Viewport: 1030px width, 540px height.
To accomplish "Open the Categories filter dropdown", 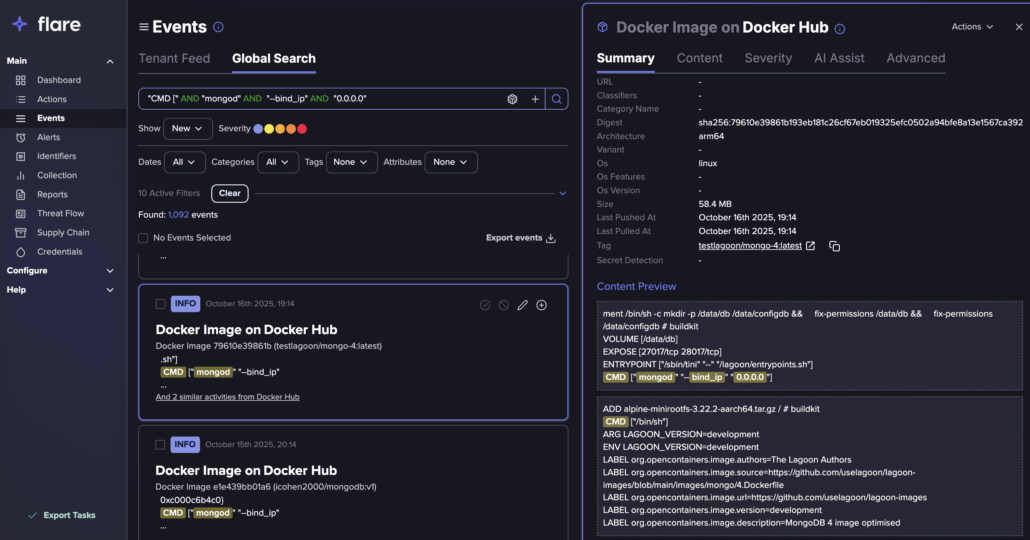I will click(x=278, y=162).
